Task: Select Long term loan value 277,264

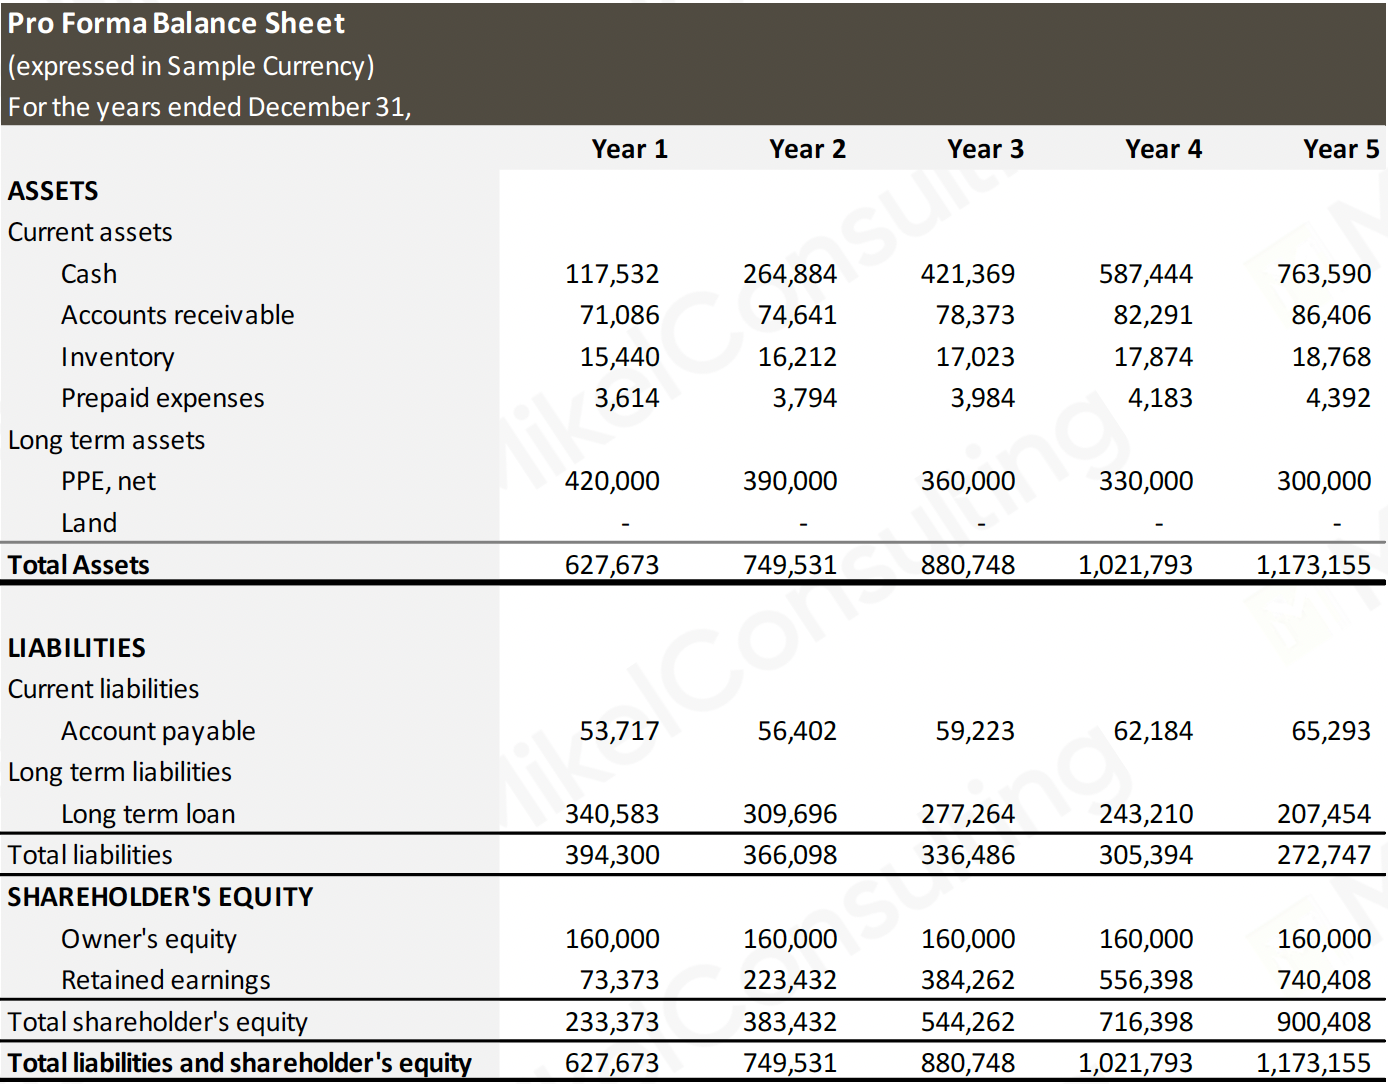Action: click(x=968, y=814)
